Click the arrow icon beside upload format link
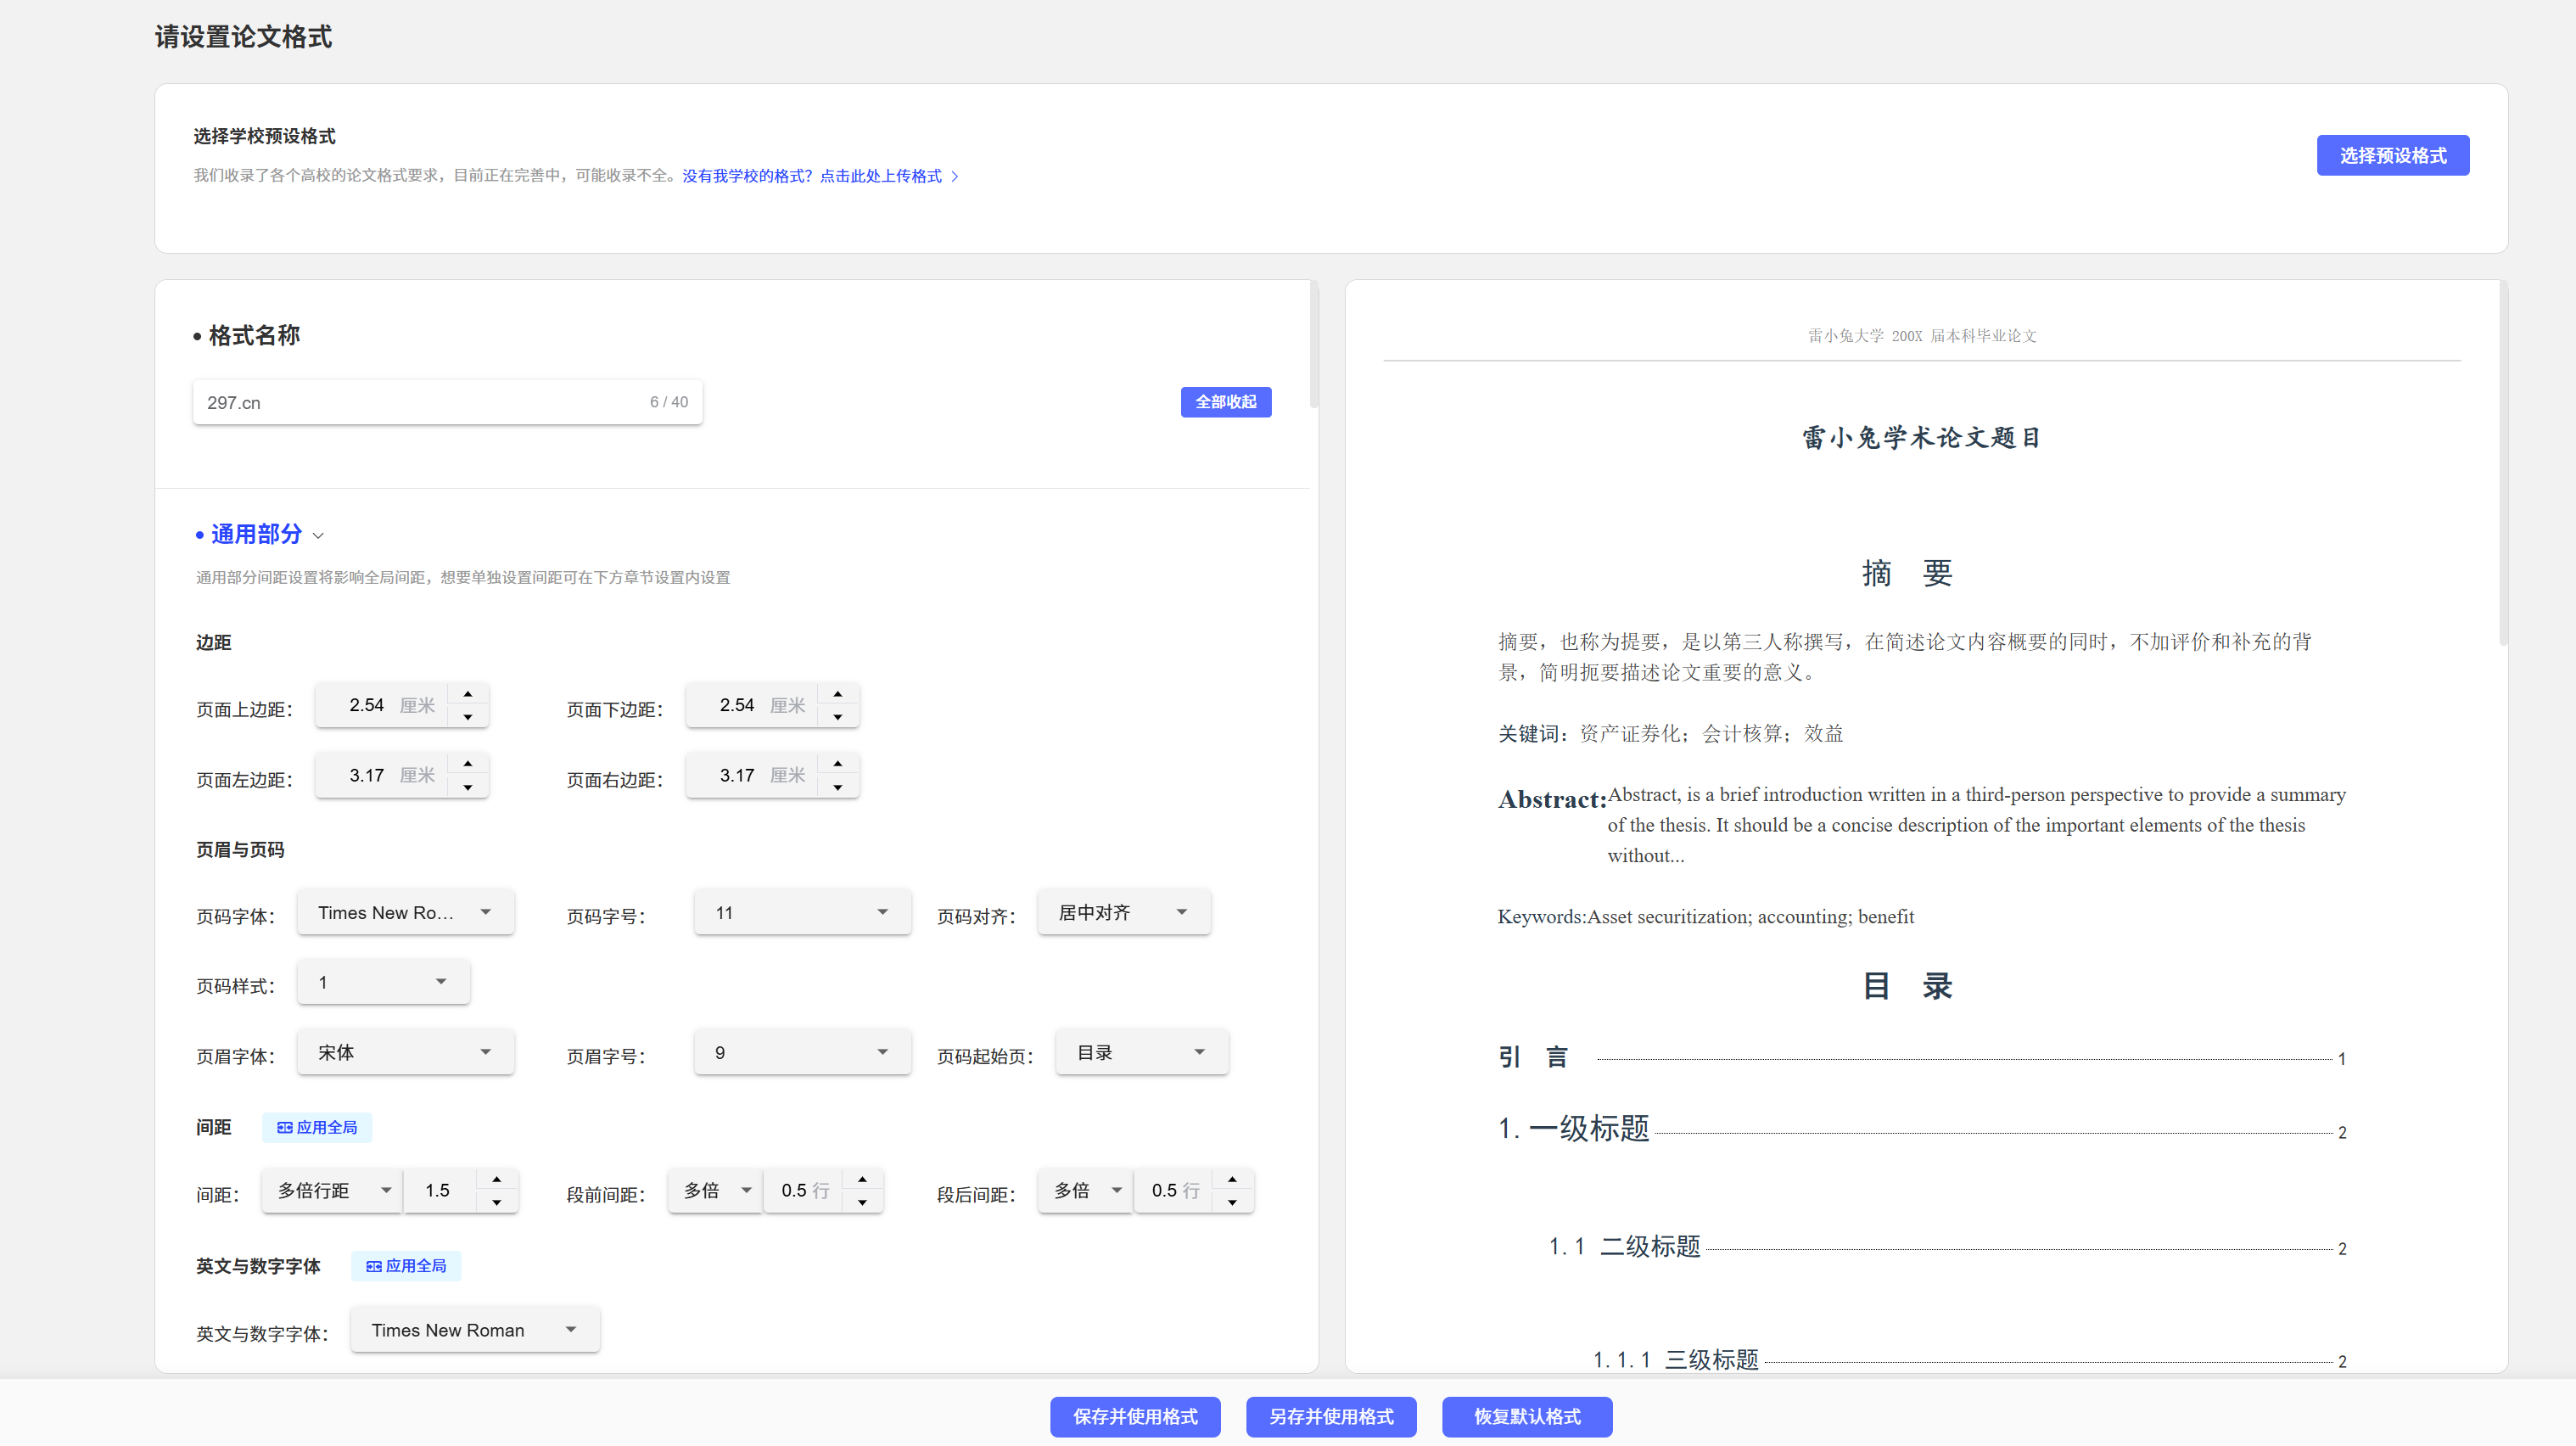The width and height of the screenshot is (2576, 1446). click(x=955, y=176)
